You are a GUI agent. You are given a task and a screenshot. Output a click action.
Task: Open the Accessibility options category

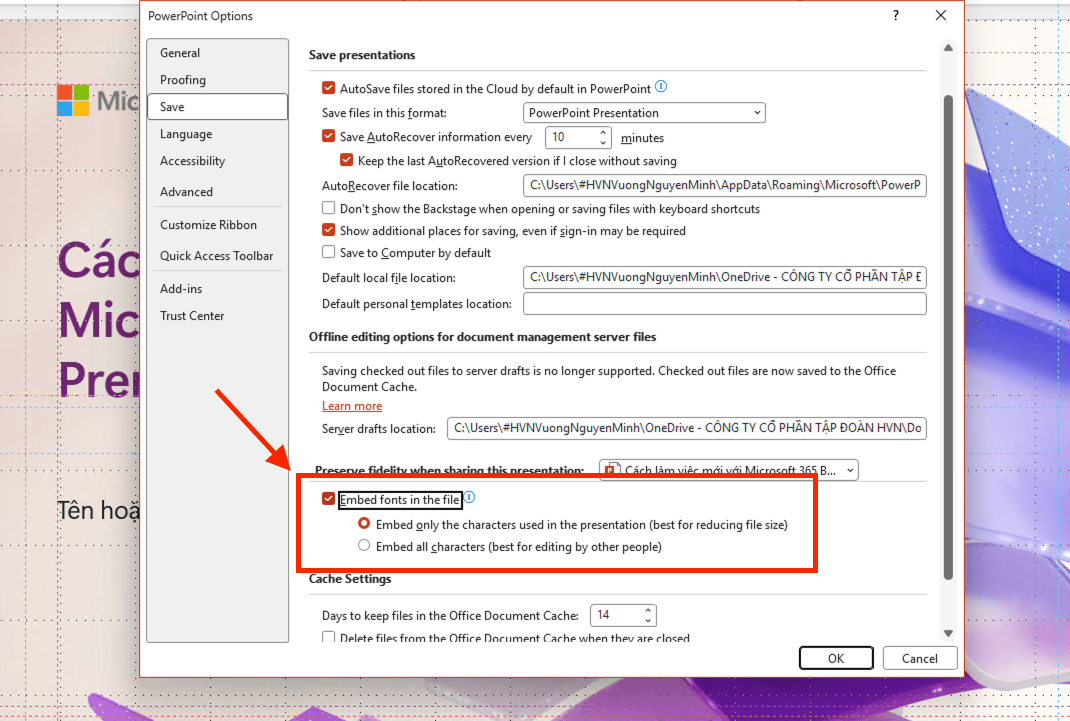[x=217, y=161]
